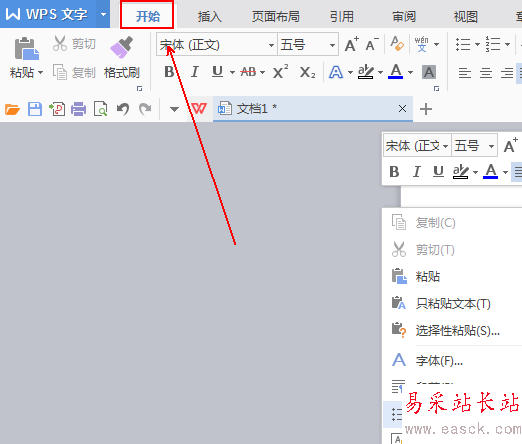Viewport: 522px width, 444px height.
Task: Expand ribbon highlight color dropdown arrow
Action: [380, 72]
